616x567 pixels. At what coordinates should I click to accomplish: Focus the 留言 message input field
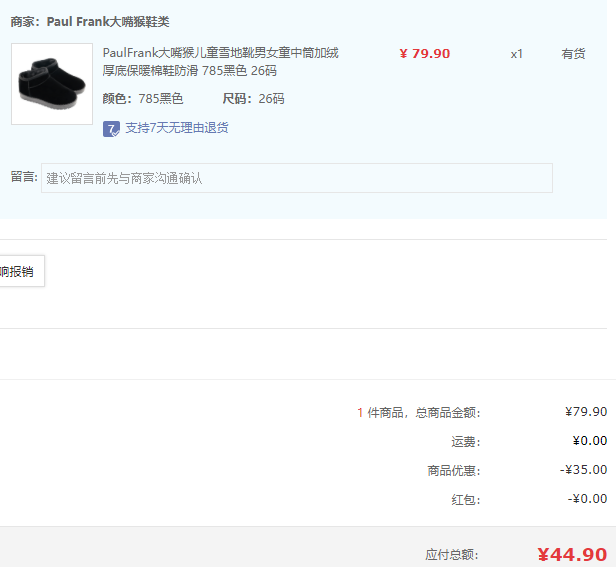click(296, 178)
